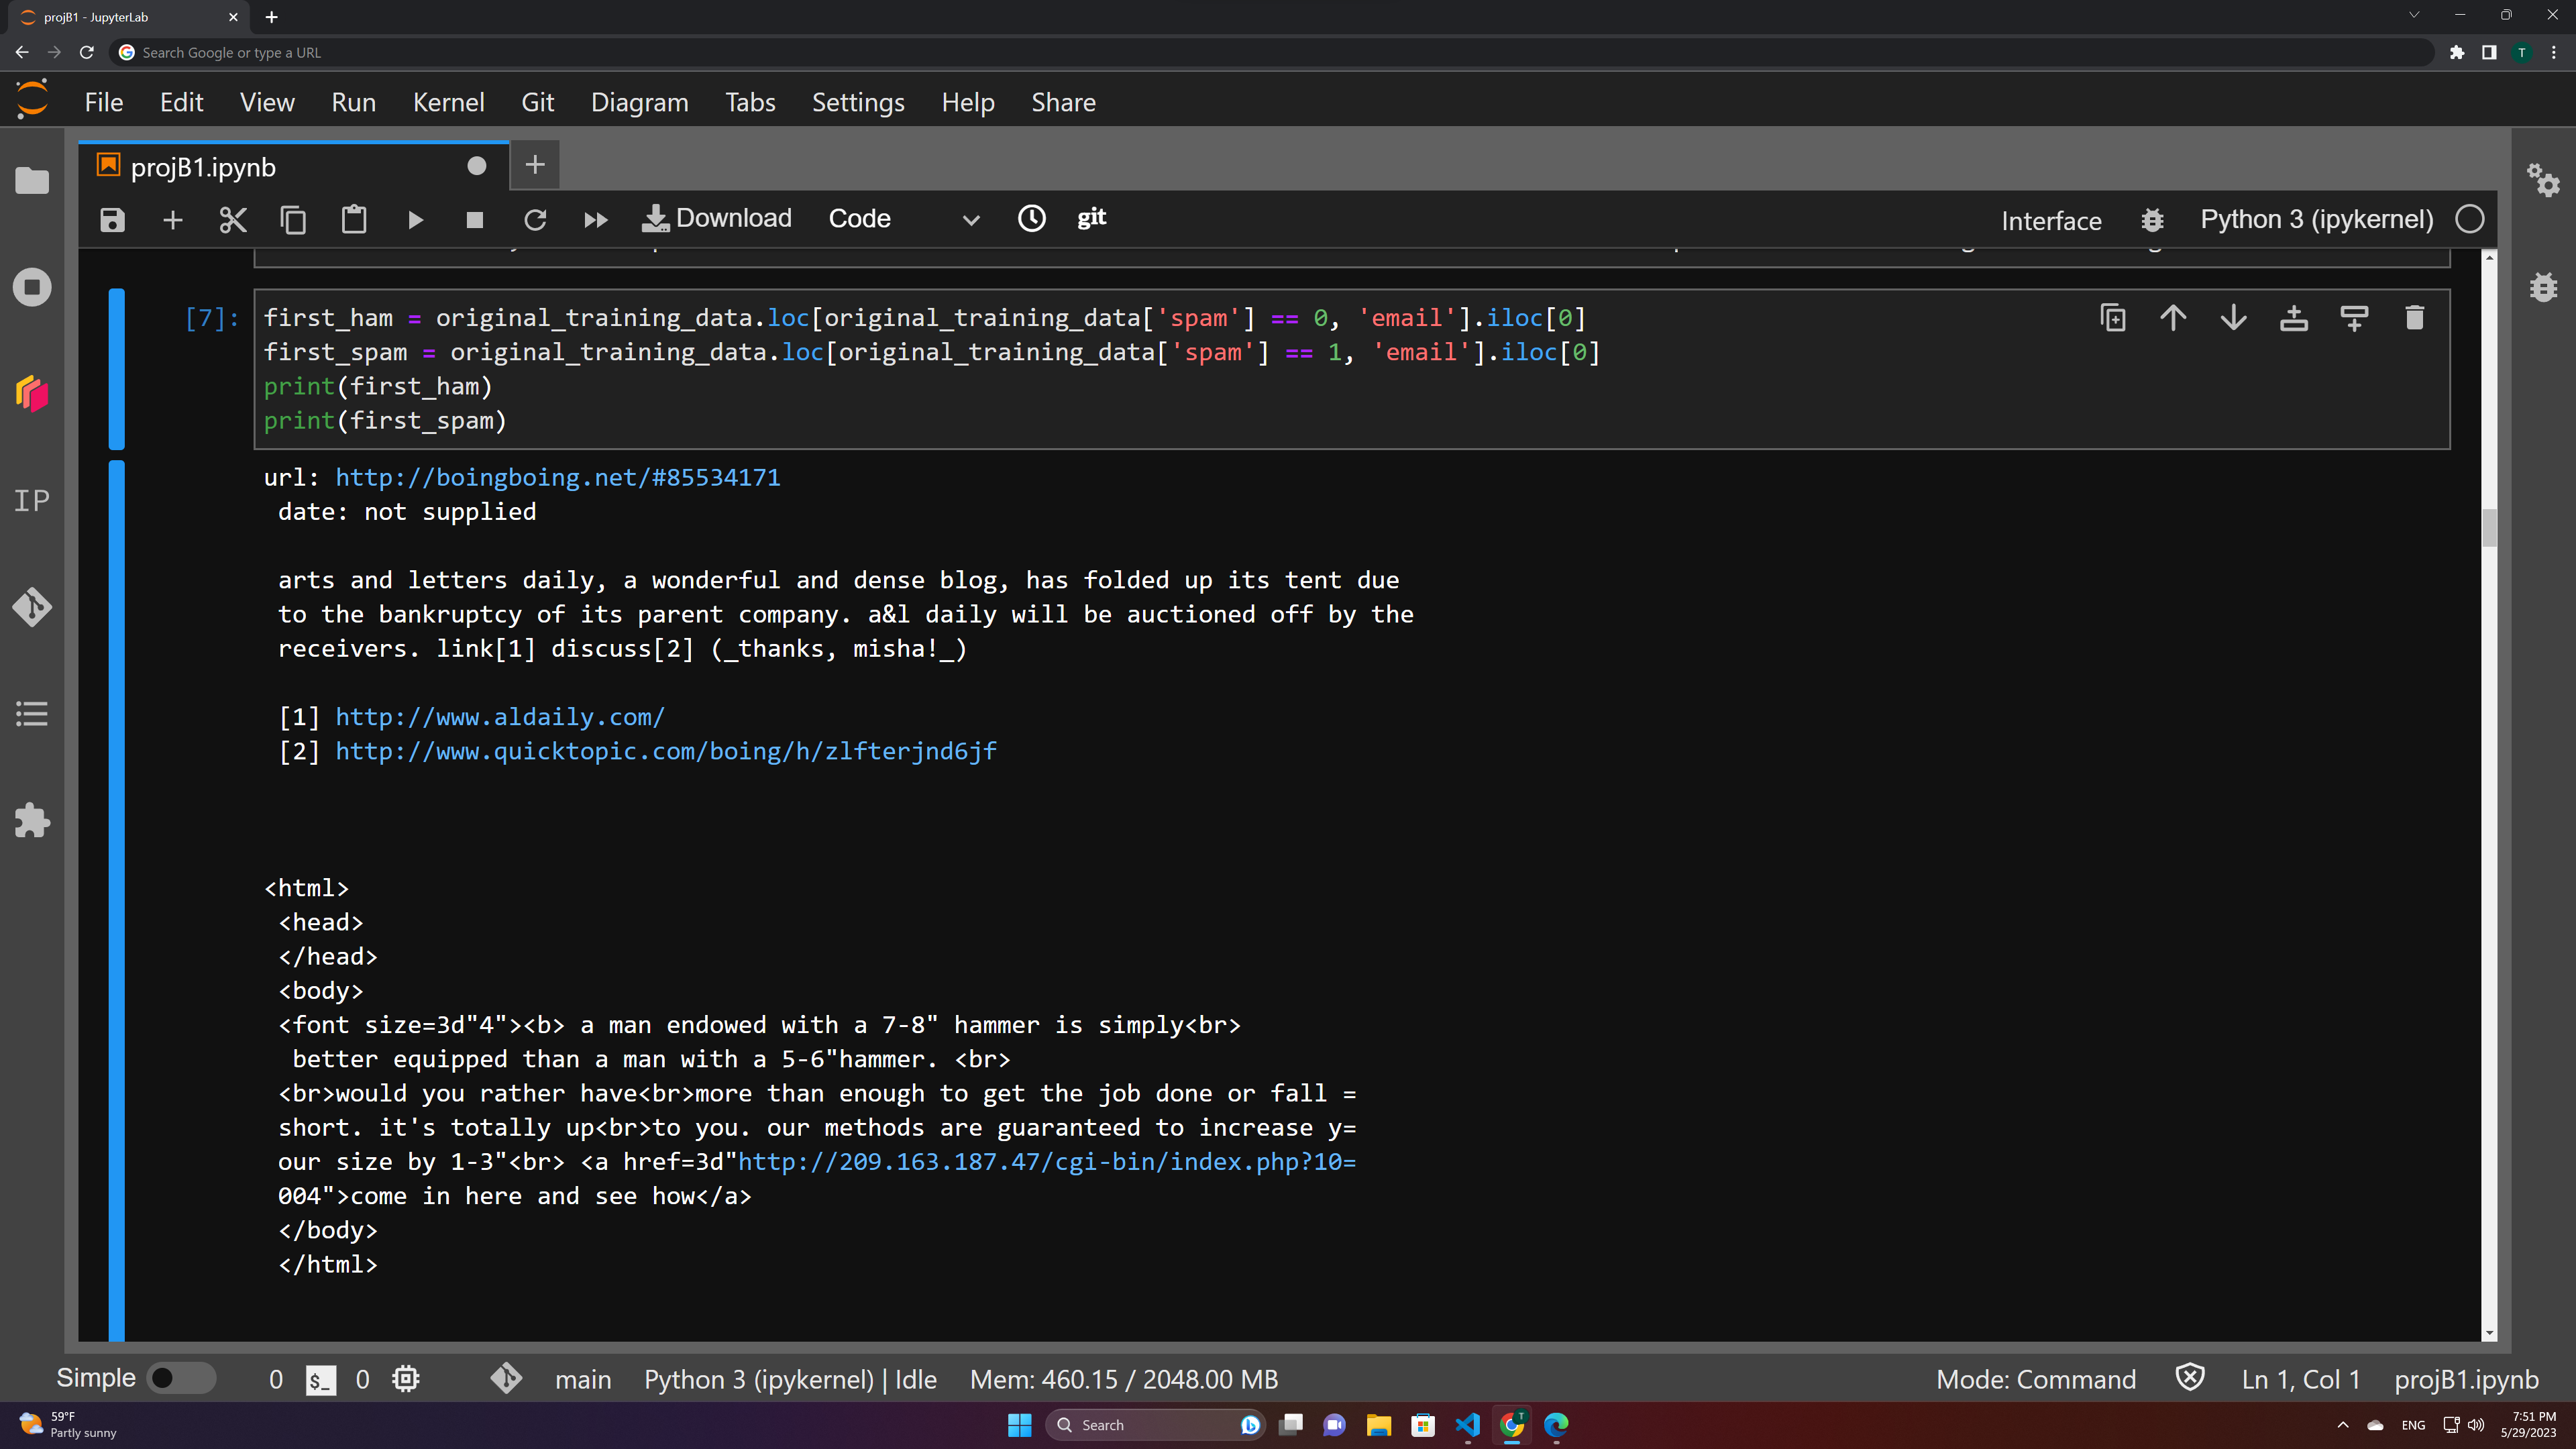Viewport: 2576px width, 1449px height.
Task: Restart the kernel with the refresh icon
Action: (x=535, y=219)
